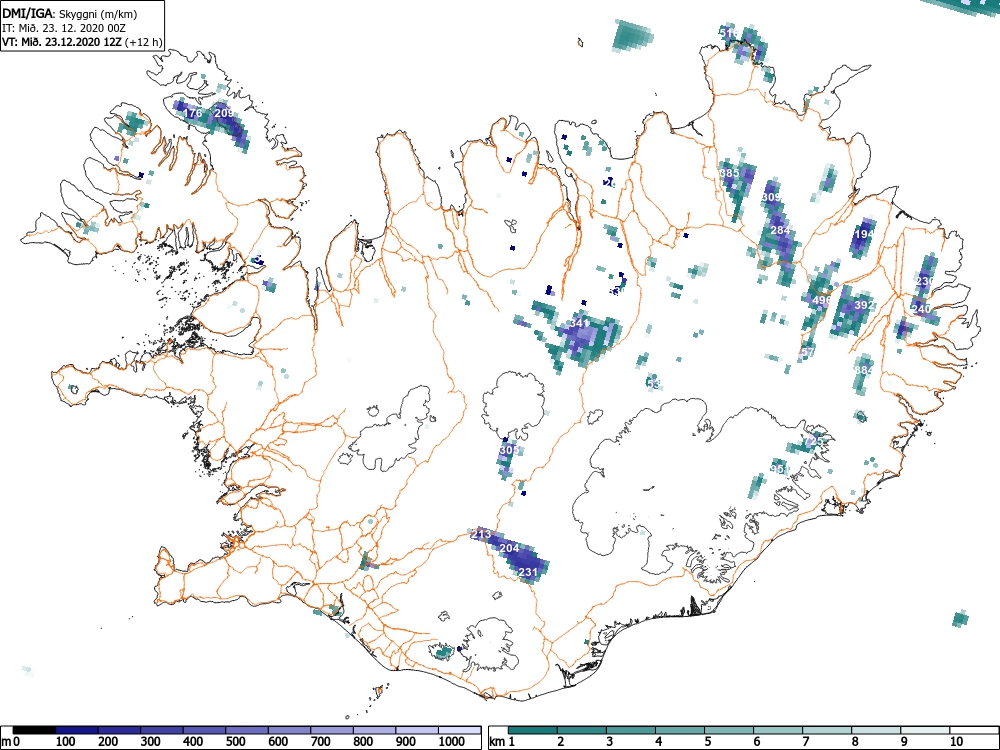Click the visibility value '284' on the map
Screen dimensions: 1000x750
(781, 230)
